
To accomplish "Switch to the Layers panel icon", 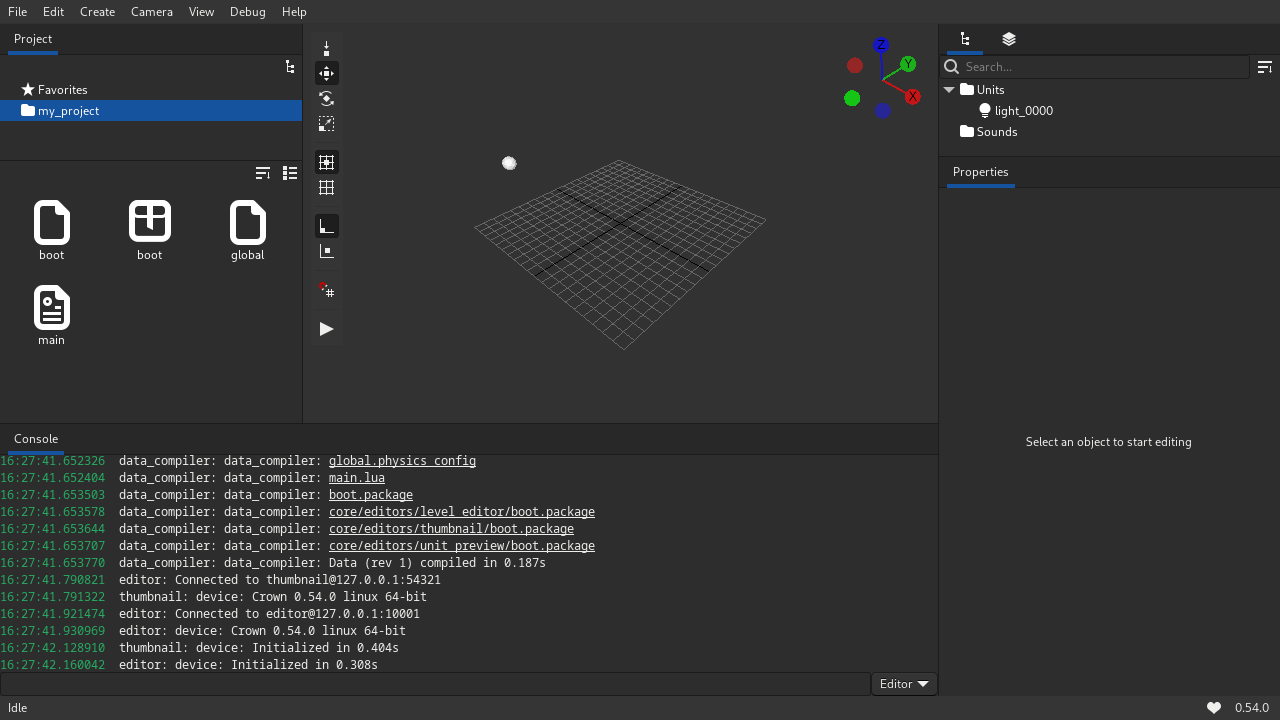I will [1008, 39].
